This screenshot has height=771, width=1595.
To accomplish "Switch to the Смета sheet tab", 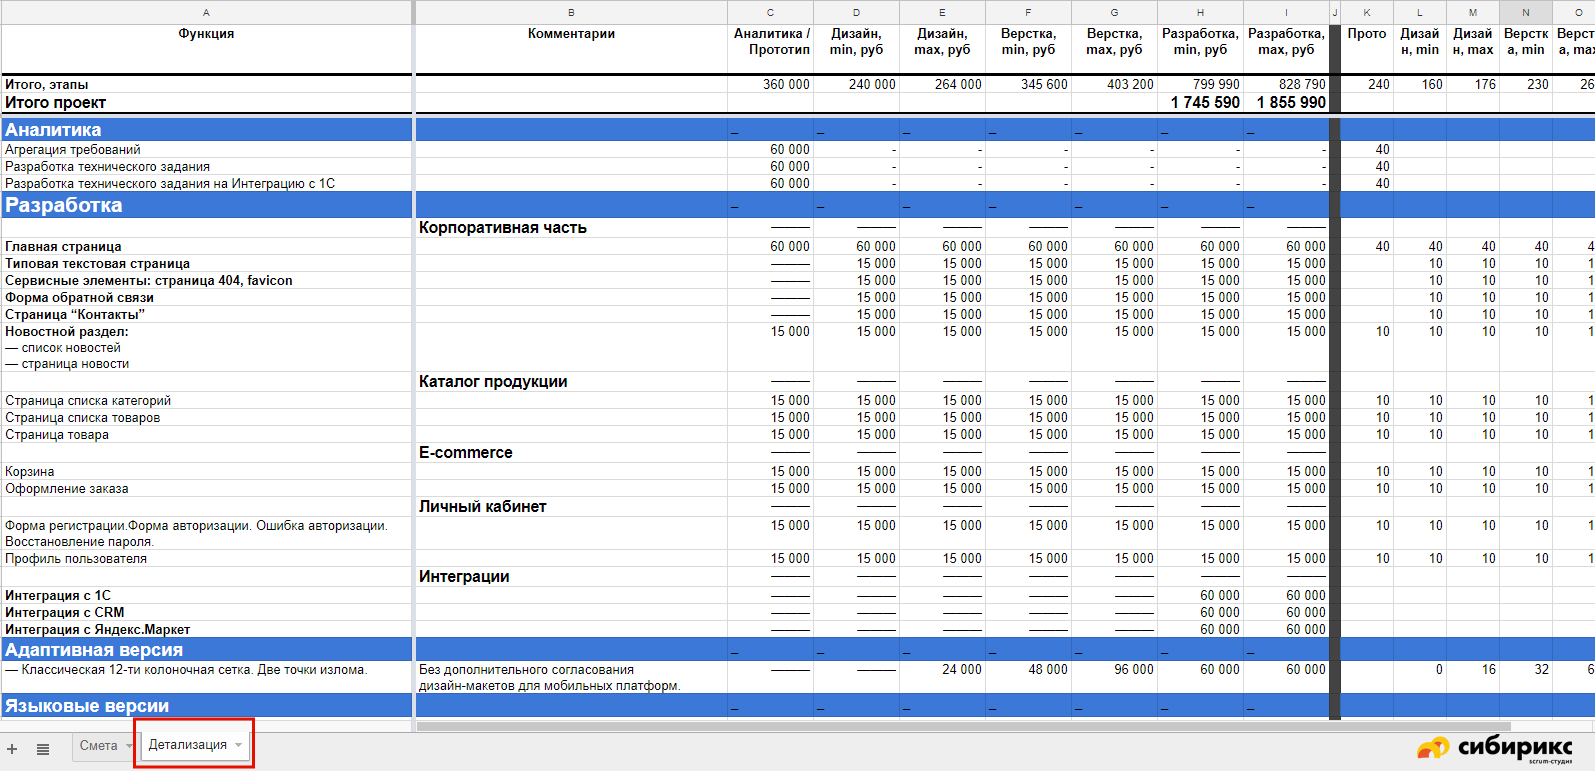I will click(x=99, y=746).
